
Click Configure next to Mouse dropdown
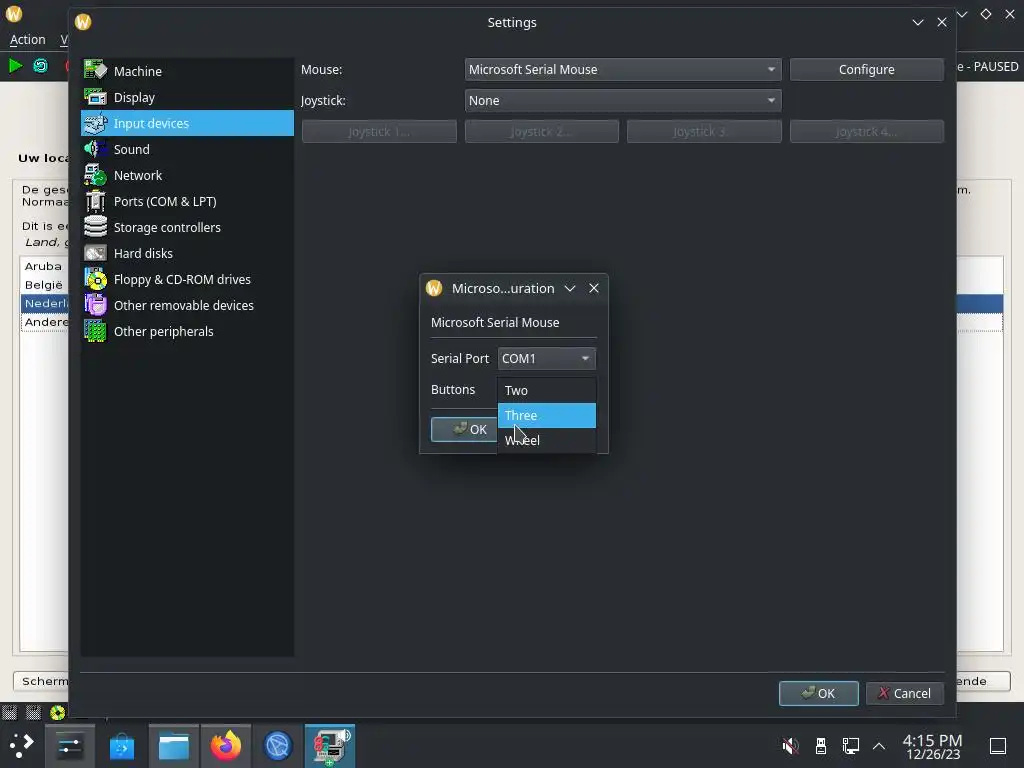867,69
